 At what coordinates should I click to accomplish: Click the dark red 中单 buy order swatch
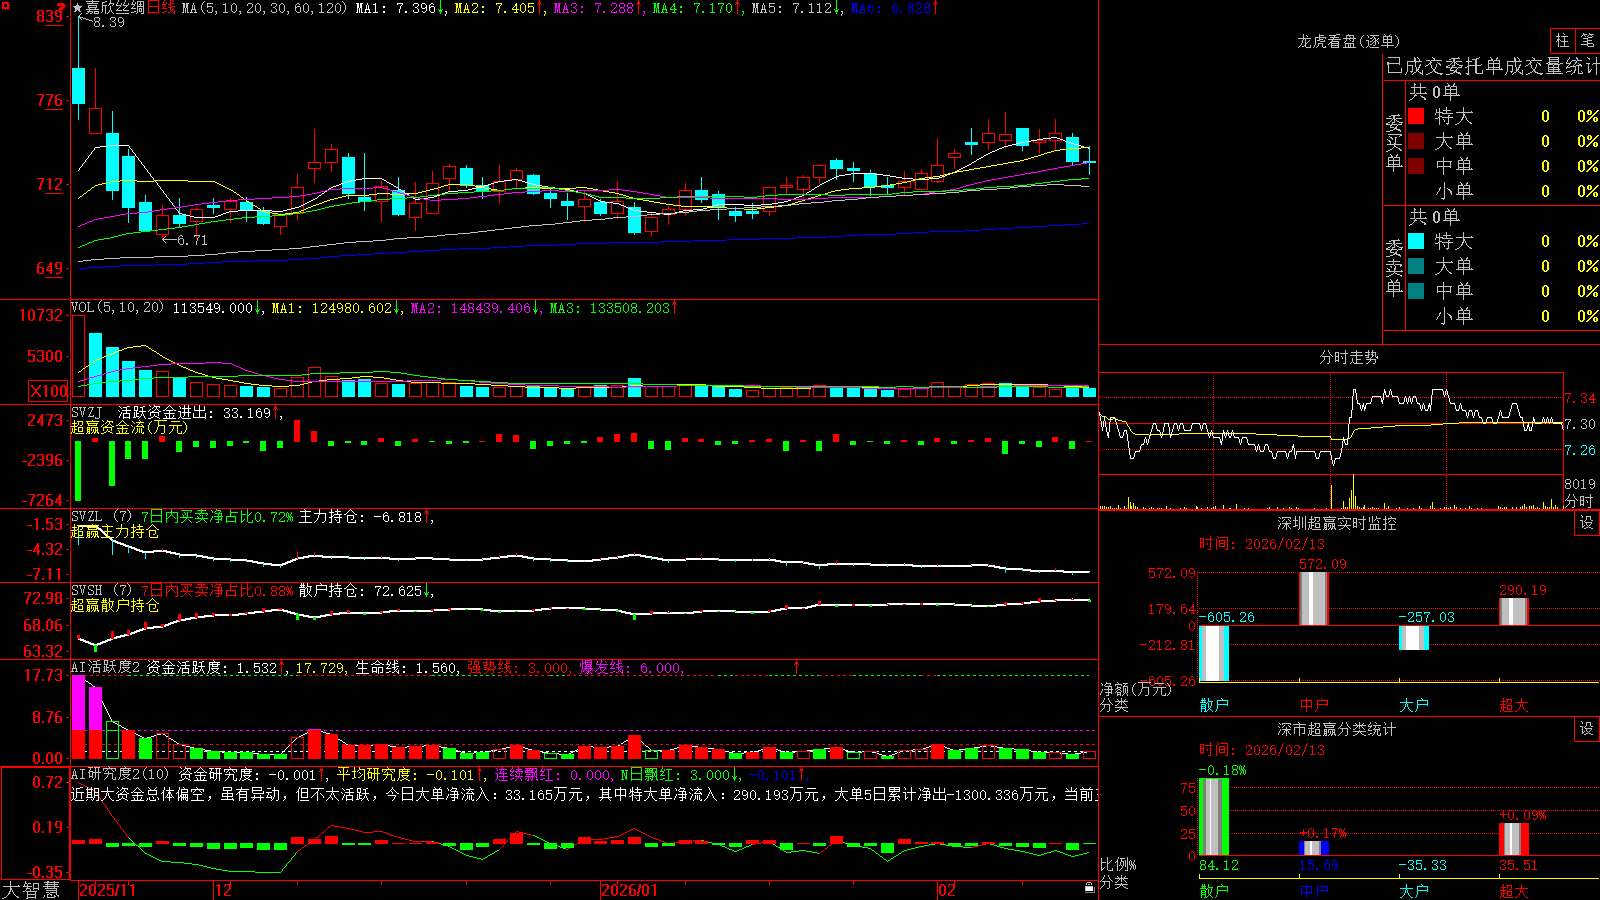tap(1416, 166)
